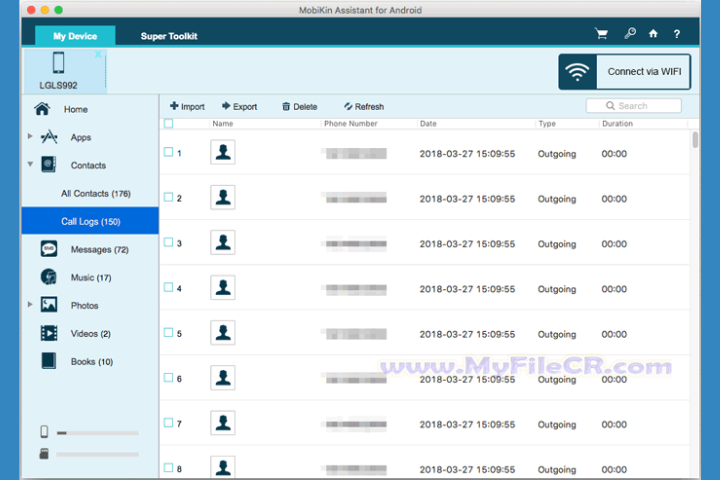
Task: Expand the Photos tree arrow
Action: coord(30,304)
